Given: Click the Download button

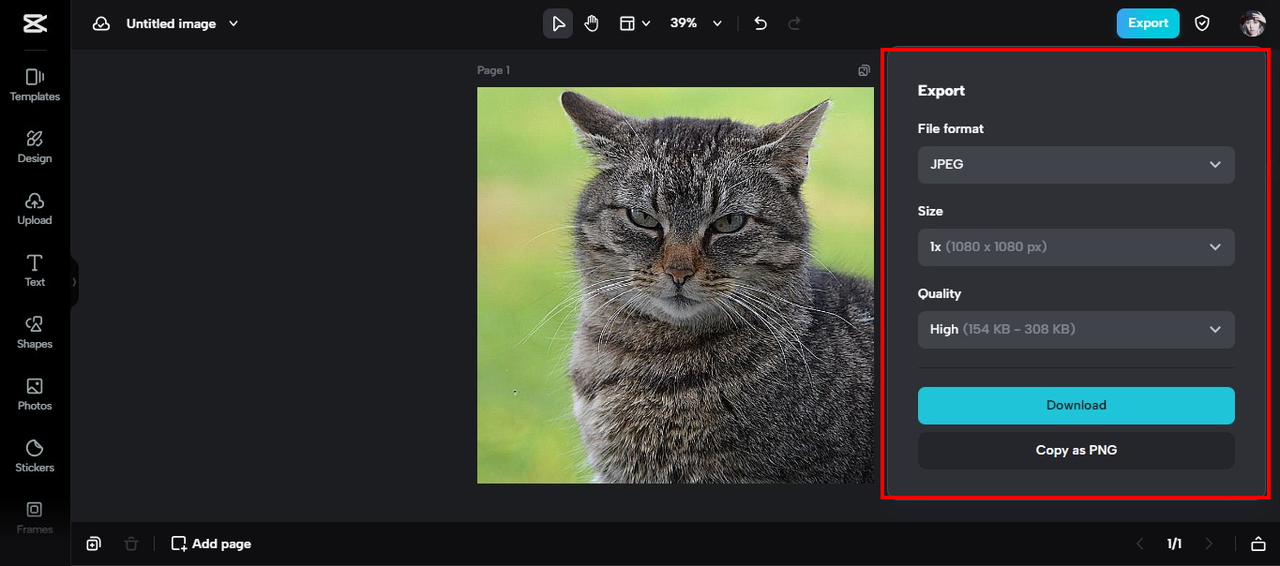Looking at the screenshot, I should (1076, 406).
